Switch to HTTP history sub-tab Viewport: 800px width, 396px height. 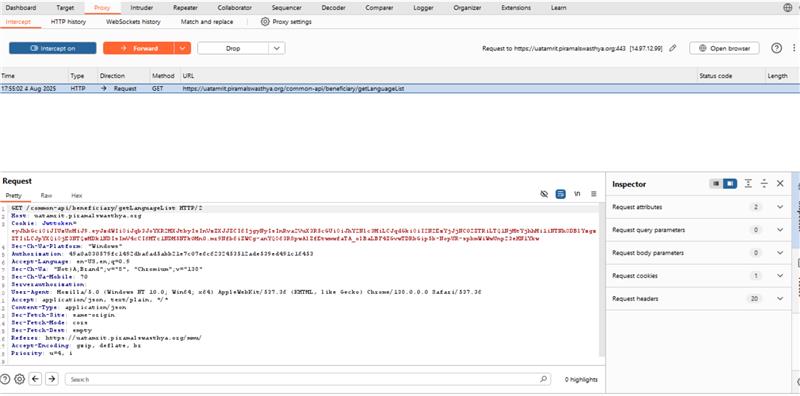click(x=68, y=22)
